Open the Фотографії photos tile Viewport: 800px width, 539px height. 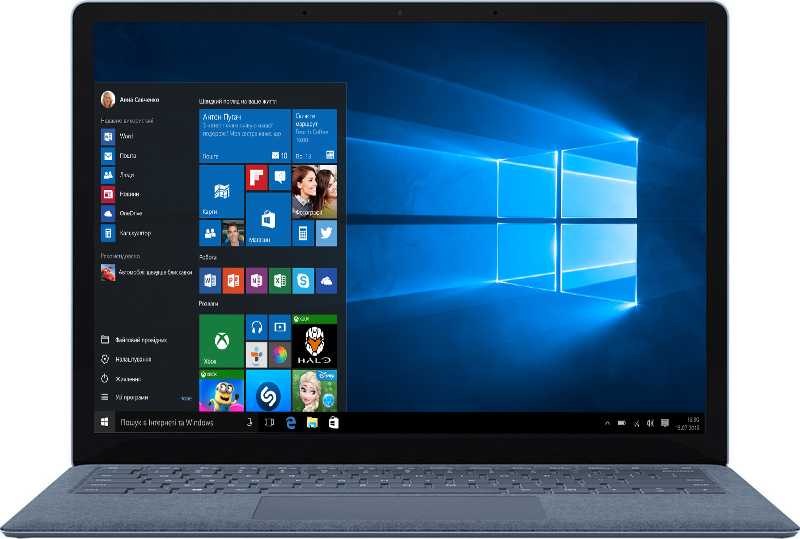coord(315,191)
